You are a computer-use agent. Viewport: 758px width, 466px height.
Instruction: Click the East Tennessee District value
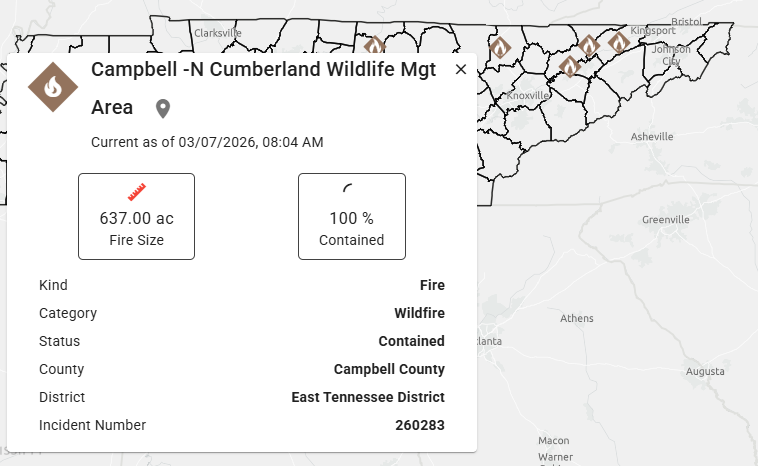click(x=368, y=397)
